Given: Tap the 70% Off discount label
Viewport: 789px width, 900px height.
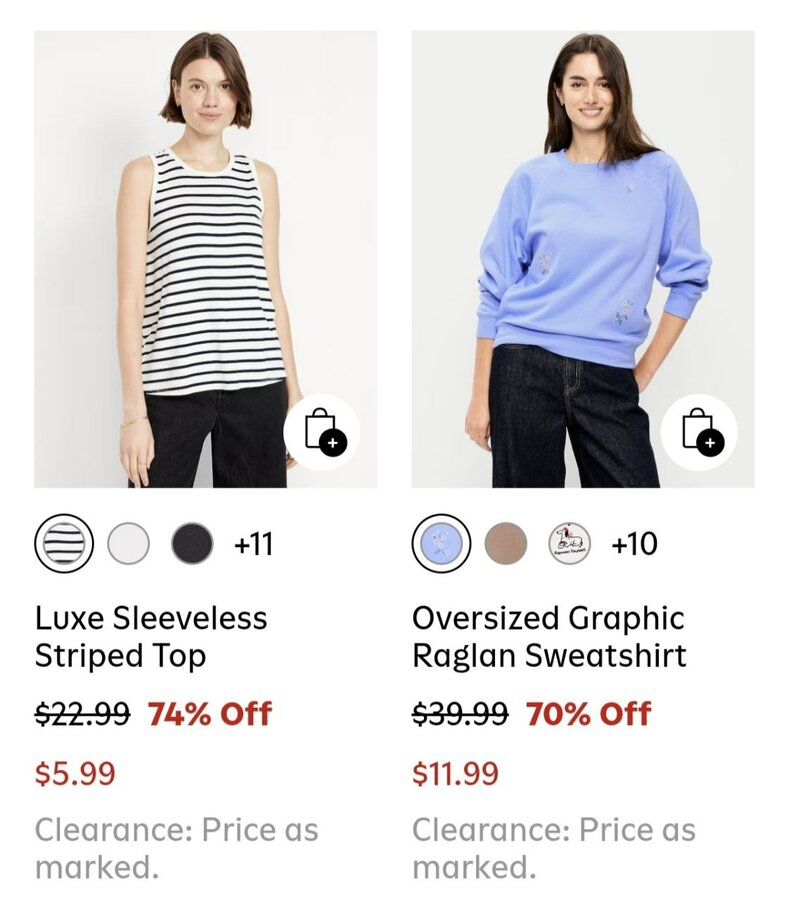Looking at the screenshot, I should coord(588,714).
